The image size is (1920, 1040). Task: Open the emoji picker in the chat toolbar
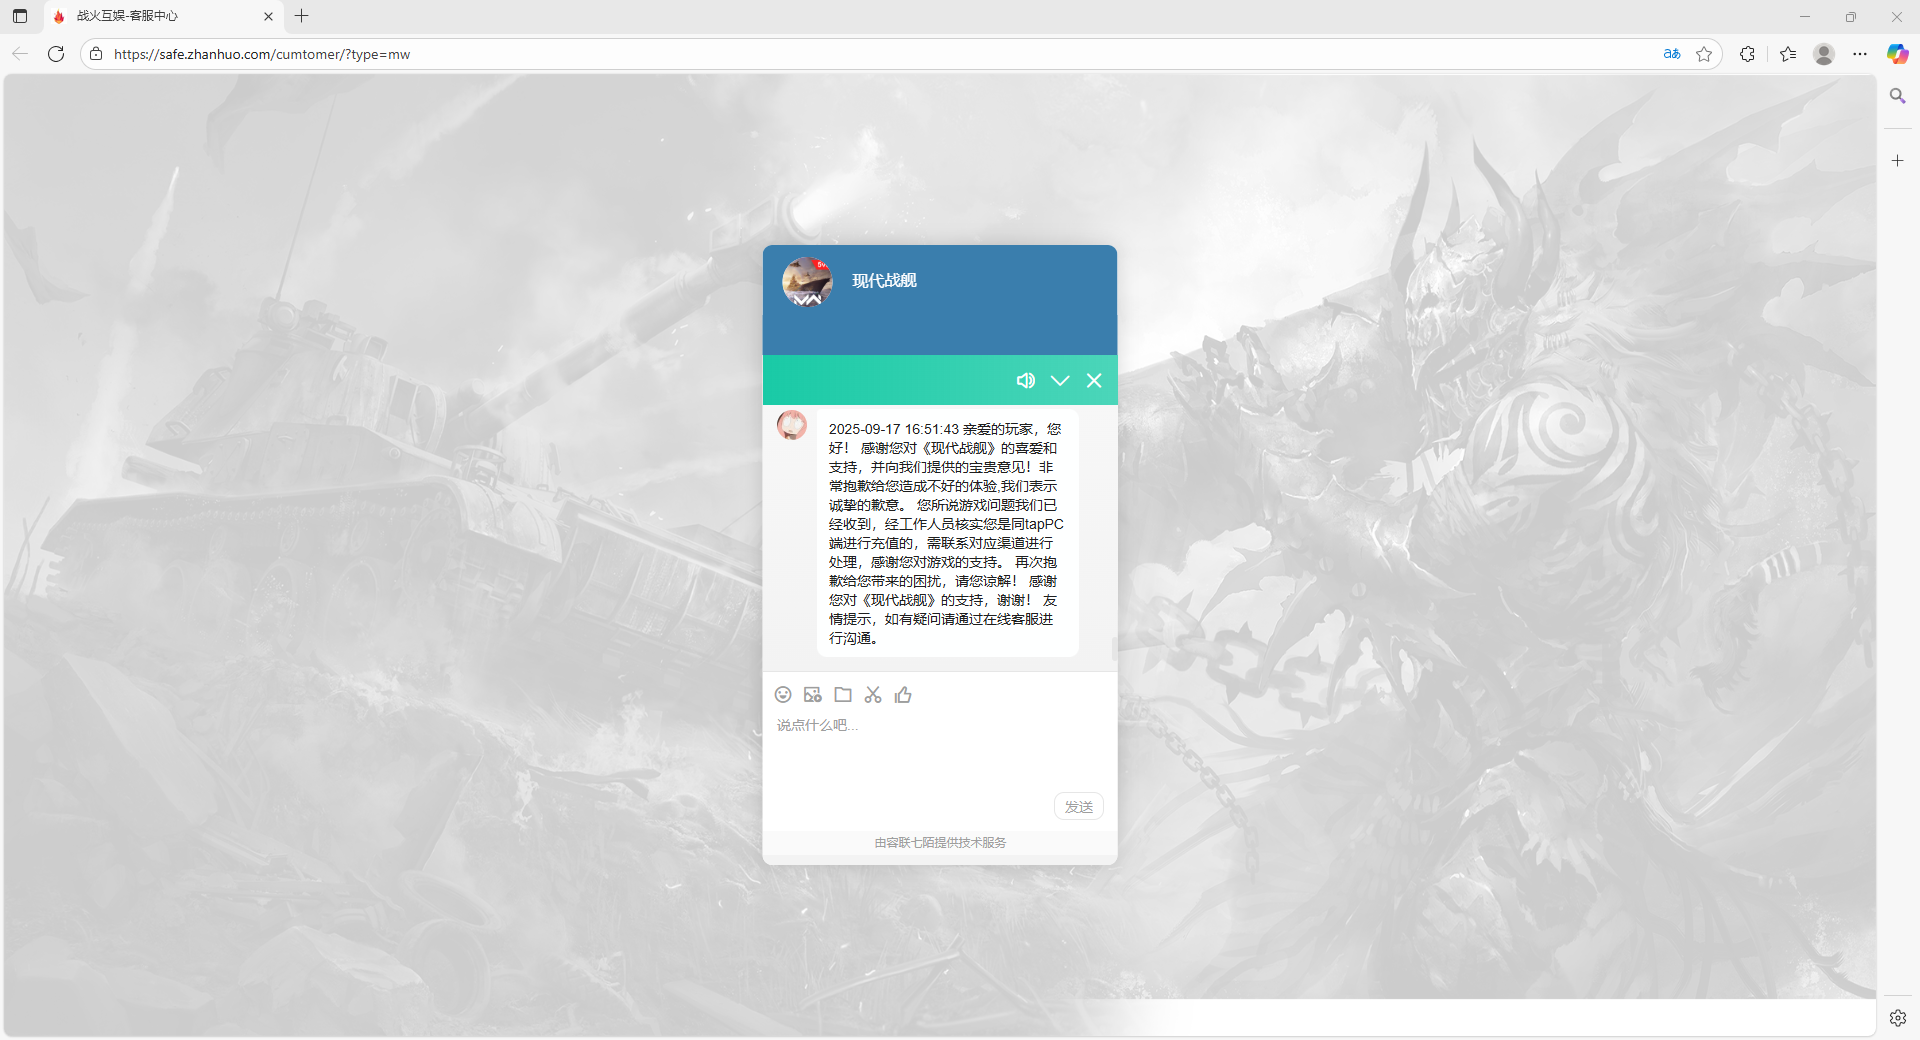click(x=783, y=694)
